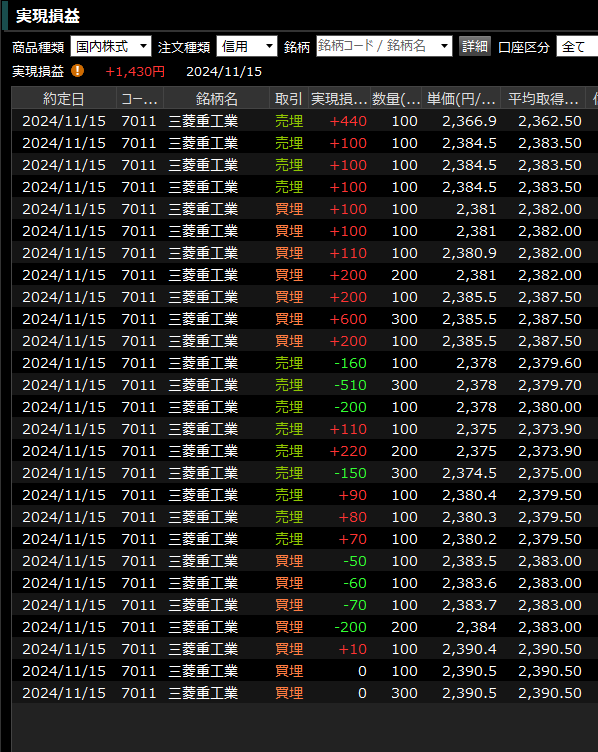
Task: Select the 買埋 row with profit +110
Action: 305,253
